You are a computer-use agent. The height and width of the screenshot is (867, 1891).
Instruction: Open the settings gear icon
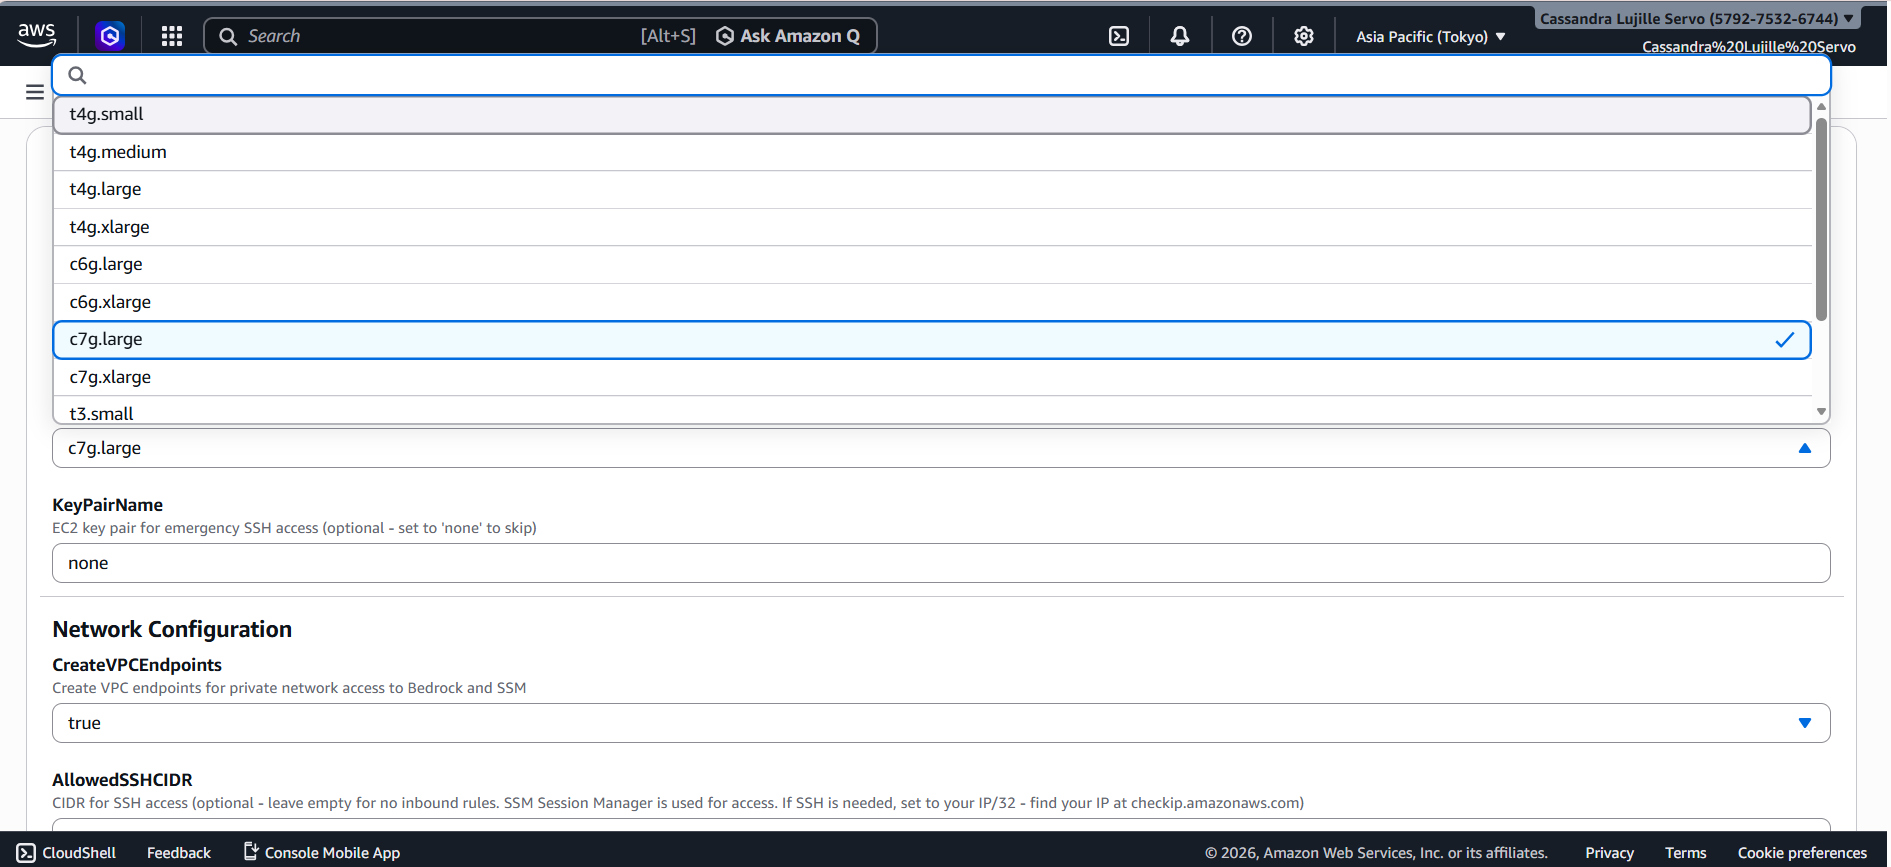1304,36
